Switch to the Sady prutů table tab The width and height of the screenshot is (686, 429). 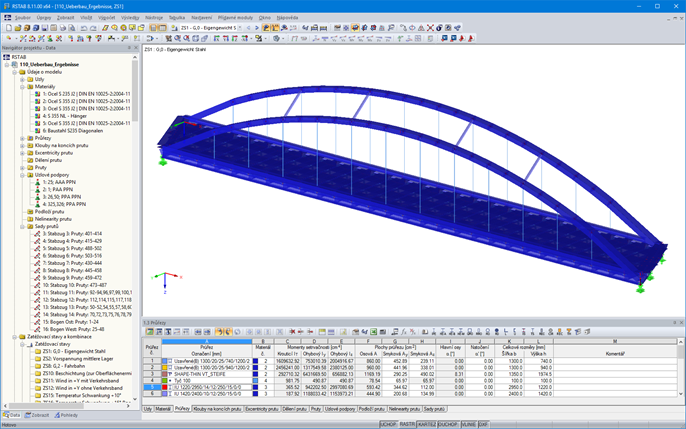[x=434, y=409]
